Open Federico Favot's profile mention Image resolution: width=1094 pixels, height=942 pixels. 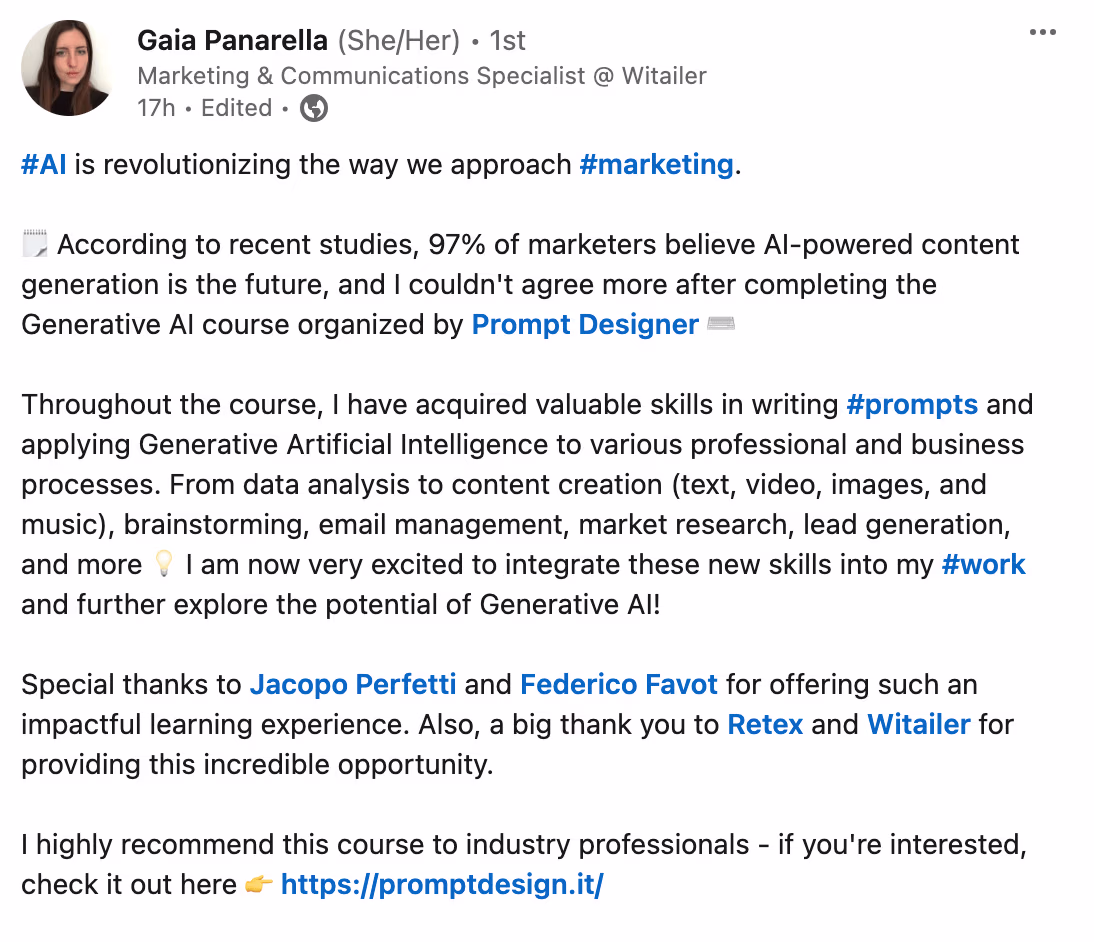618,685
